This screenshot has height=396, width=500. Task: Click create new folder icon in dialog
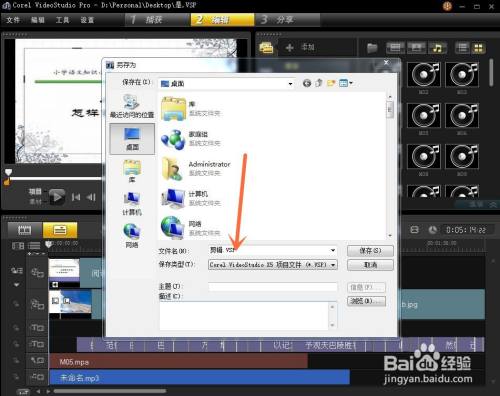331,83
